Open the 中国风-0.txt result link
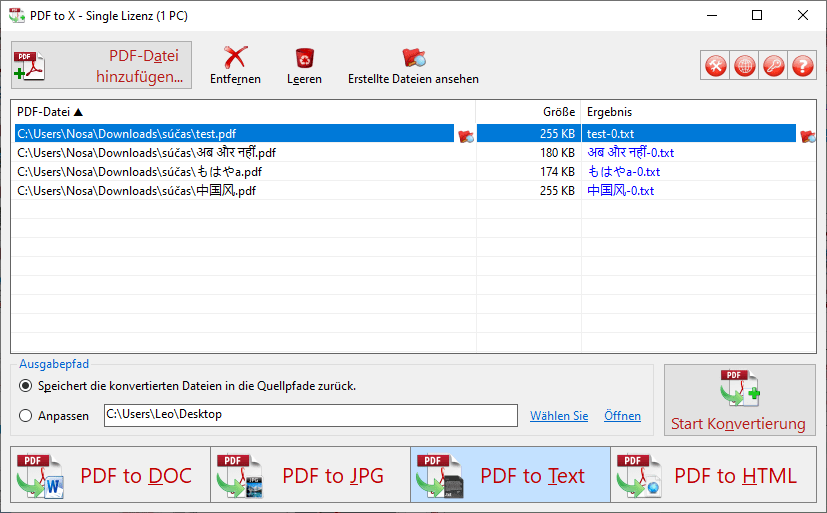Screen dimensions: 827x513 click(x=621, y=191)
